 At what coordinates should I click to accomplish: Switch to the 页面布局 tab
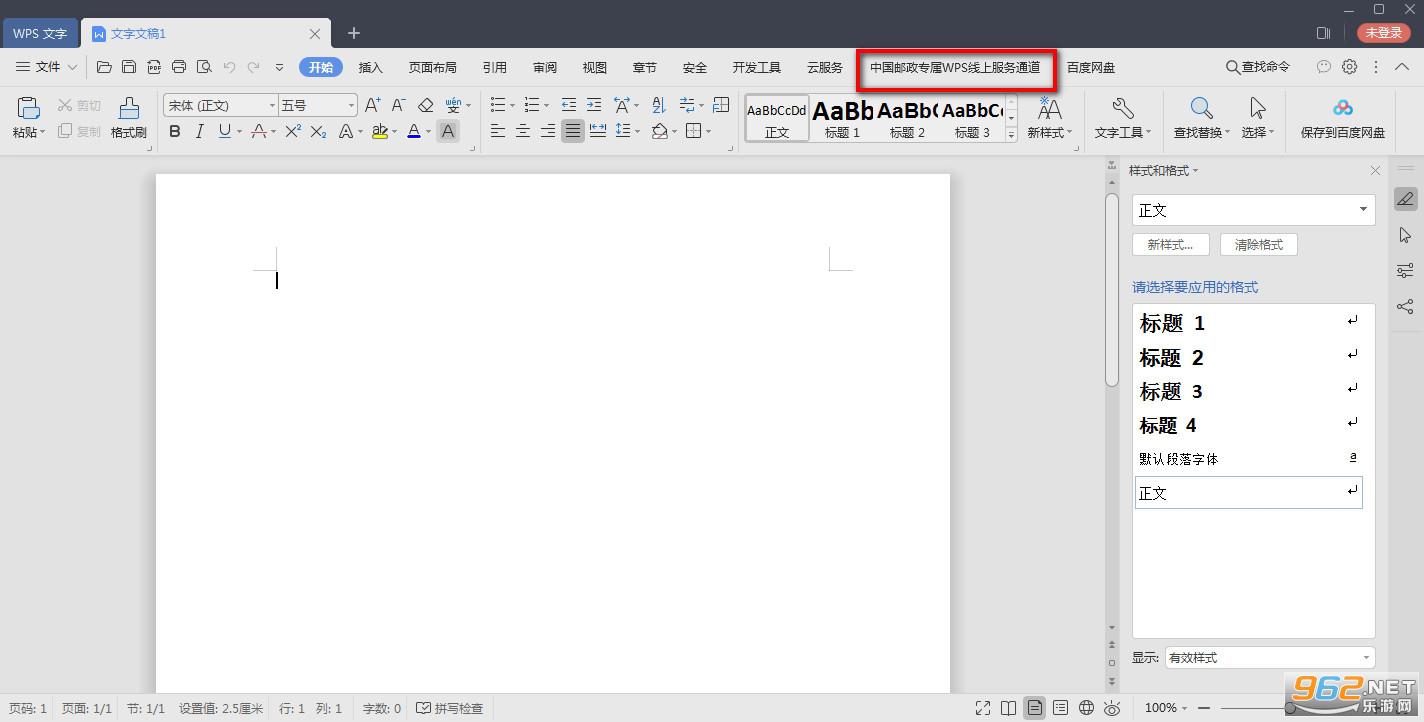pos(432,67)
